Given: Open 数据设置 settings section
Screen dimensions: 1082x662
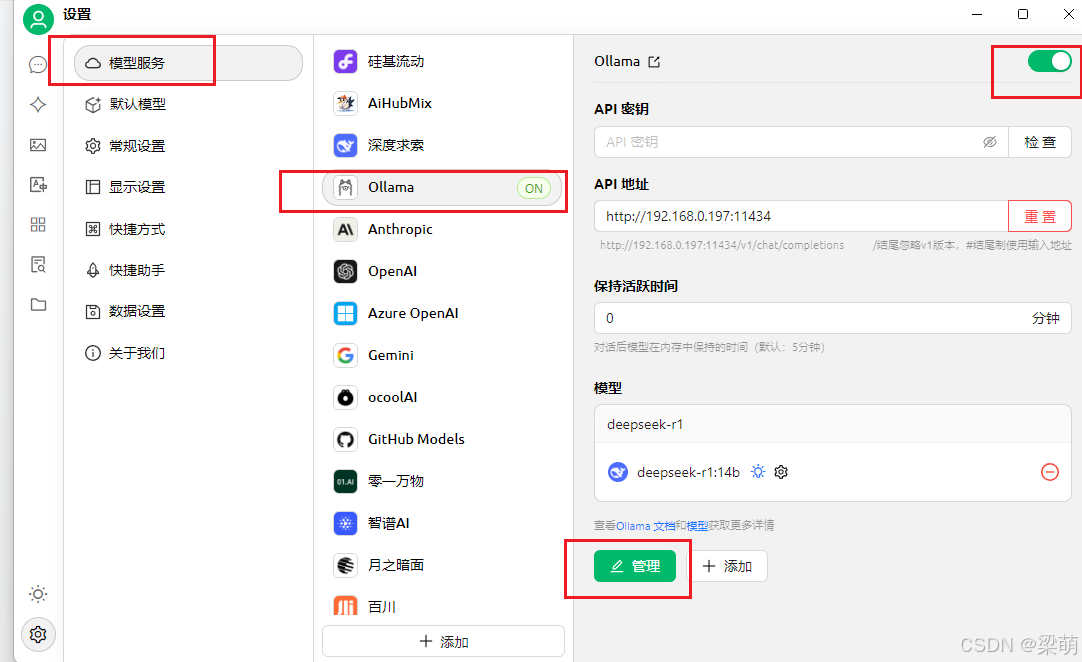Looking at the screenshot, I should coord(188,311).
